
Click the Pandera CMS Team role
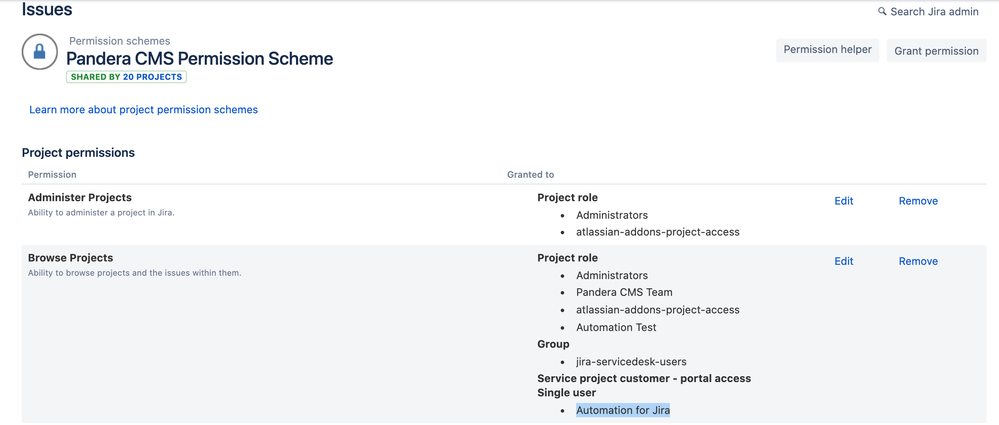[x=624, y=292]
